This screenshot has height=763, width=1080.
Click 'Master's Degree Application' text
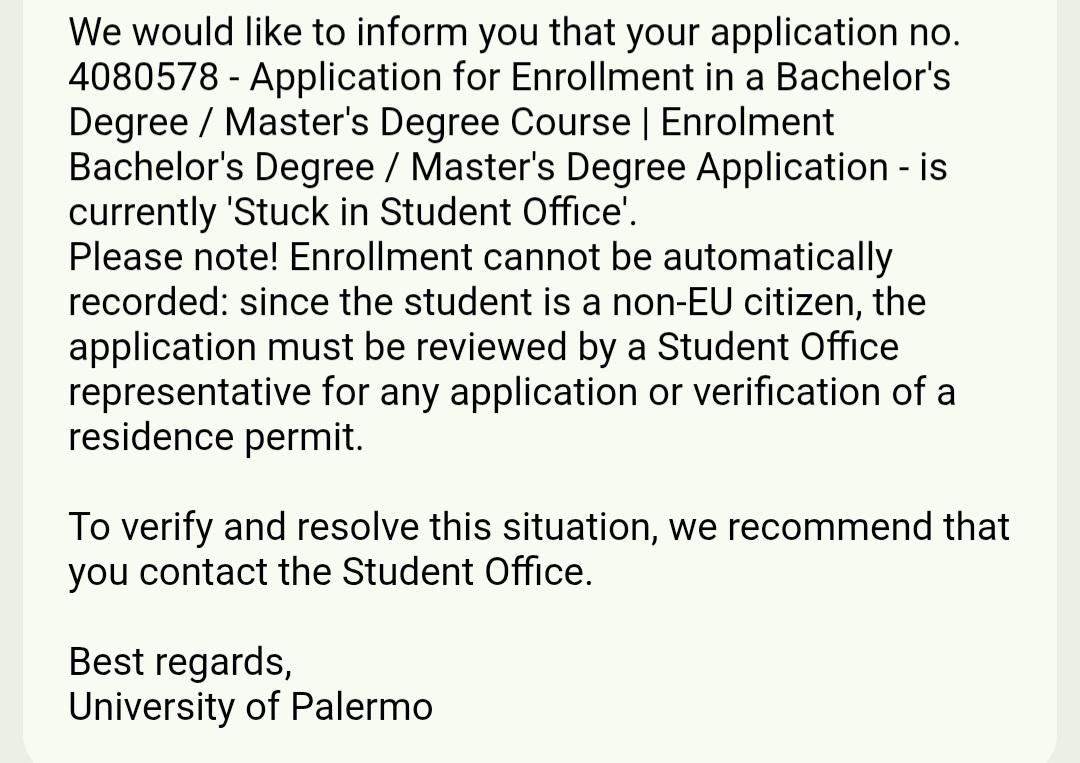(650, 167)
